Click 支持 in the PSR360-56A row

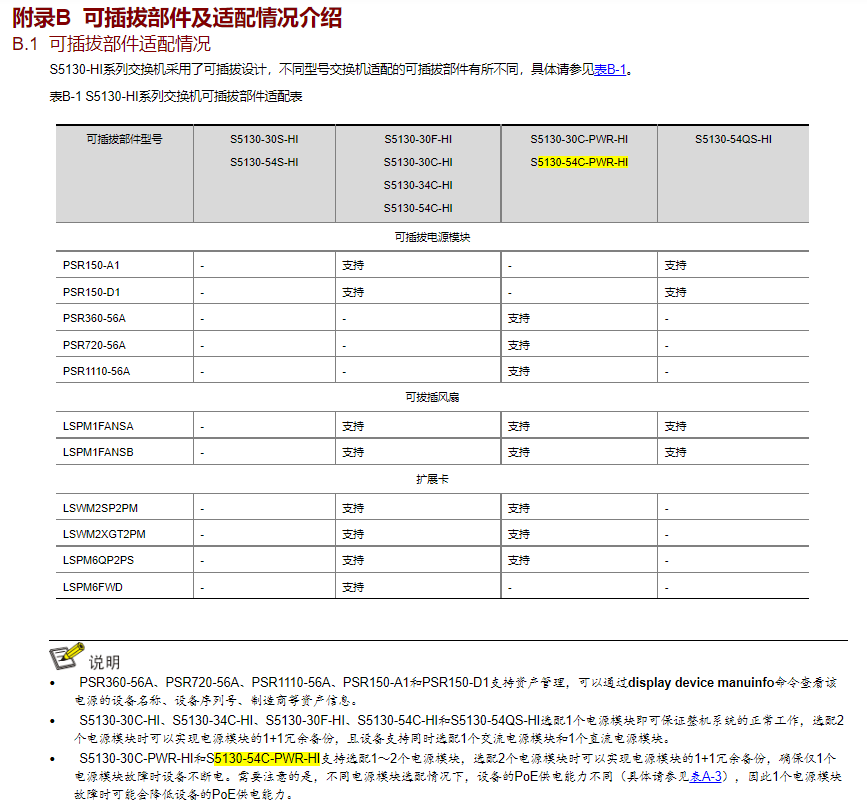coord(519,318)
